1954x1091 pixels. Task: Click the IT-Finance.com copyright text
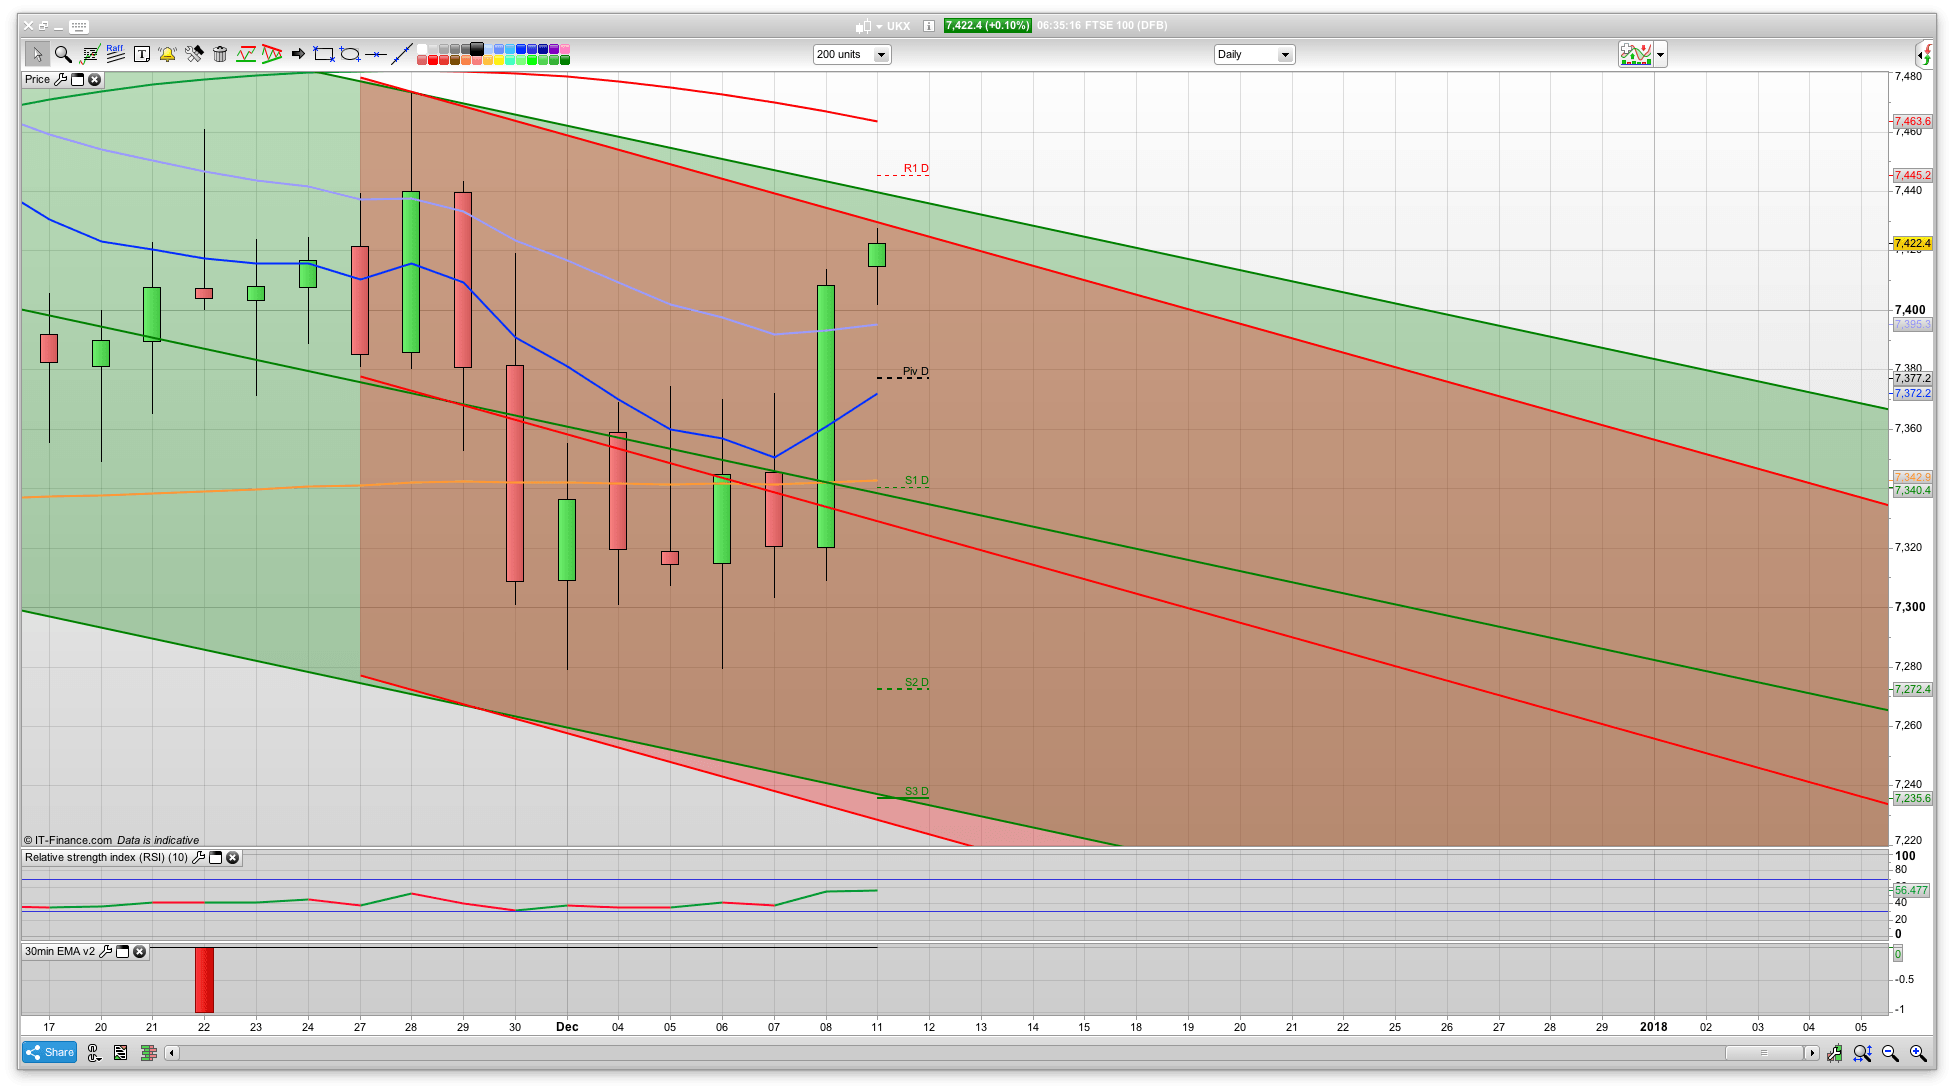point(67,840)
